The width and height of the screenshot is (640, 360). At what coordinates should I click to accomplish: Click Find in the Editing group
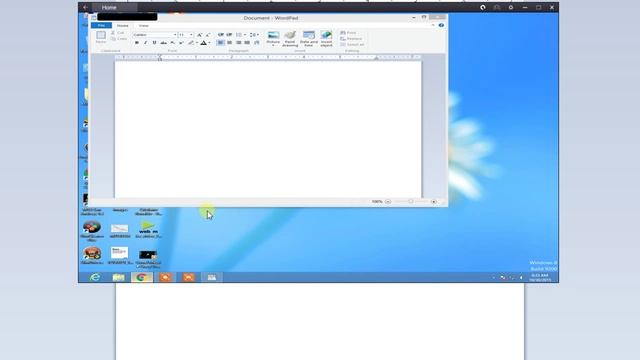(348, 33)
